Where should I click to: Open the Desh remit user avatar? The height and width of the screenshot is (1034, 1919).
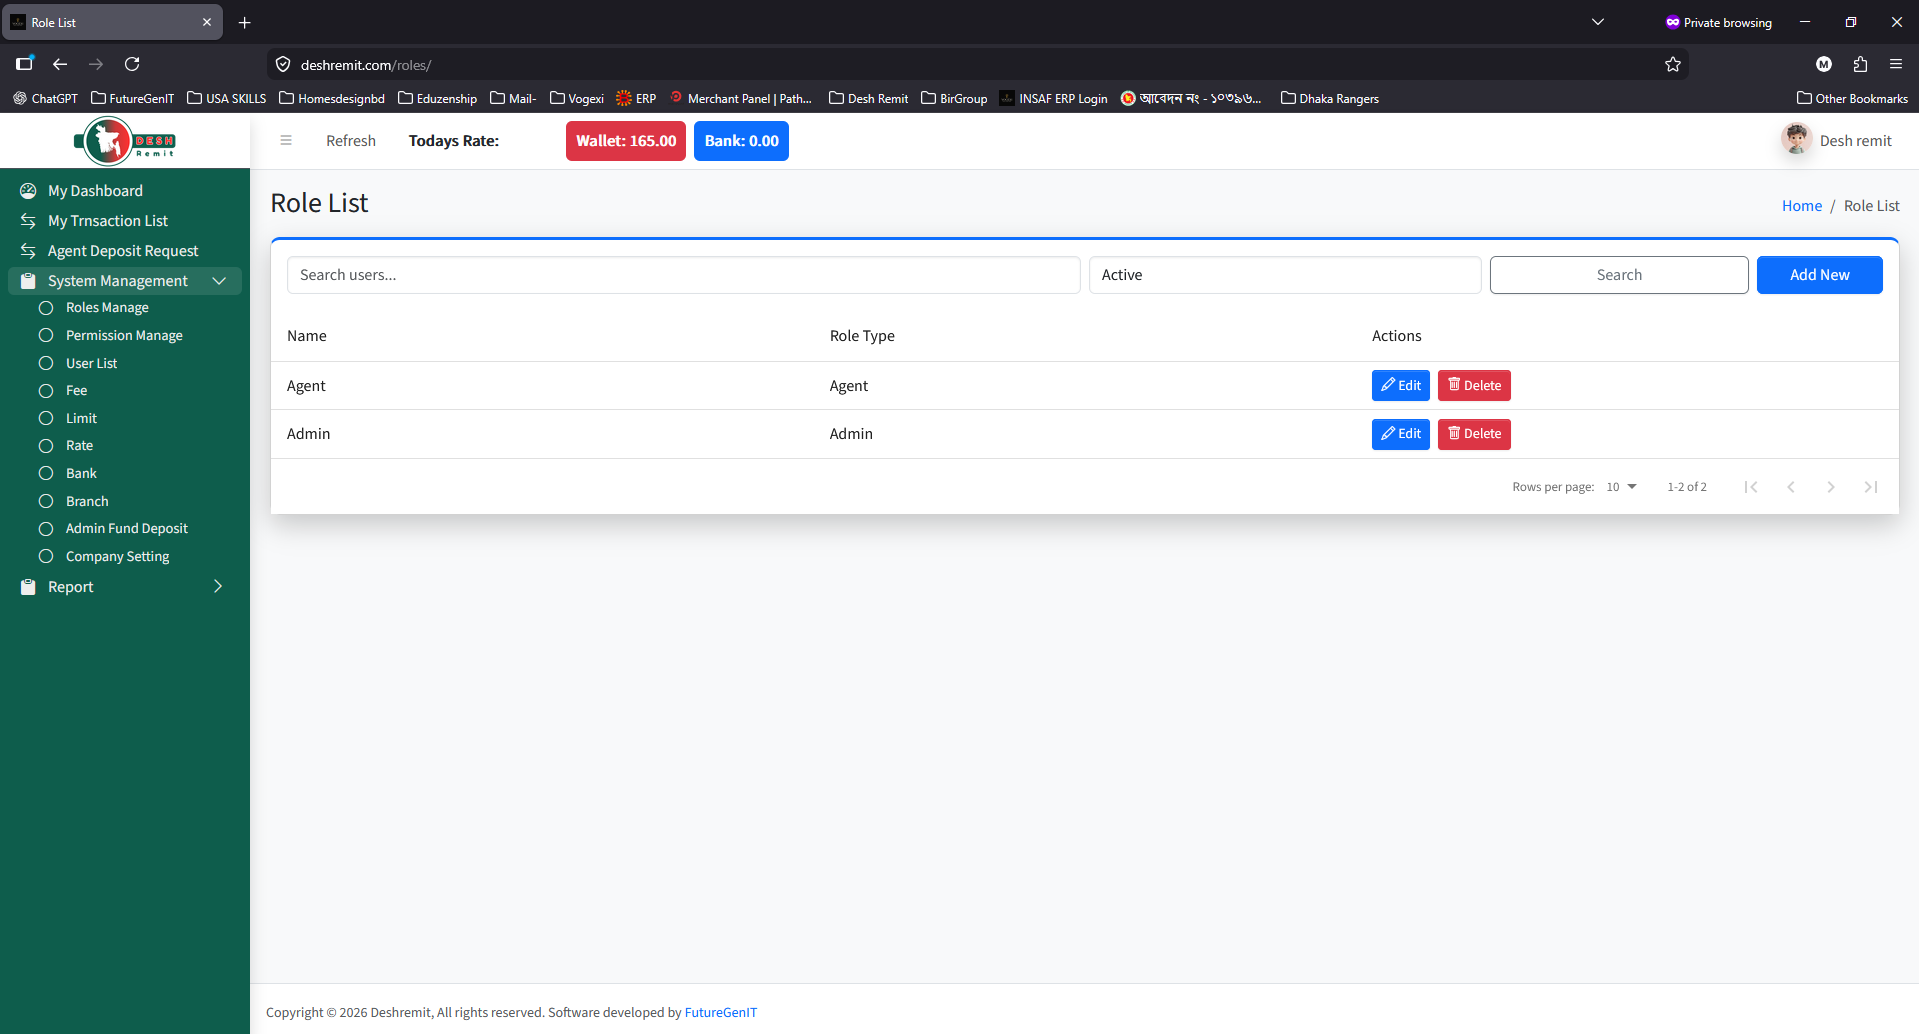point(1796,140)
